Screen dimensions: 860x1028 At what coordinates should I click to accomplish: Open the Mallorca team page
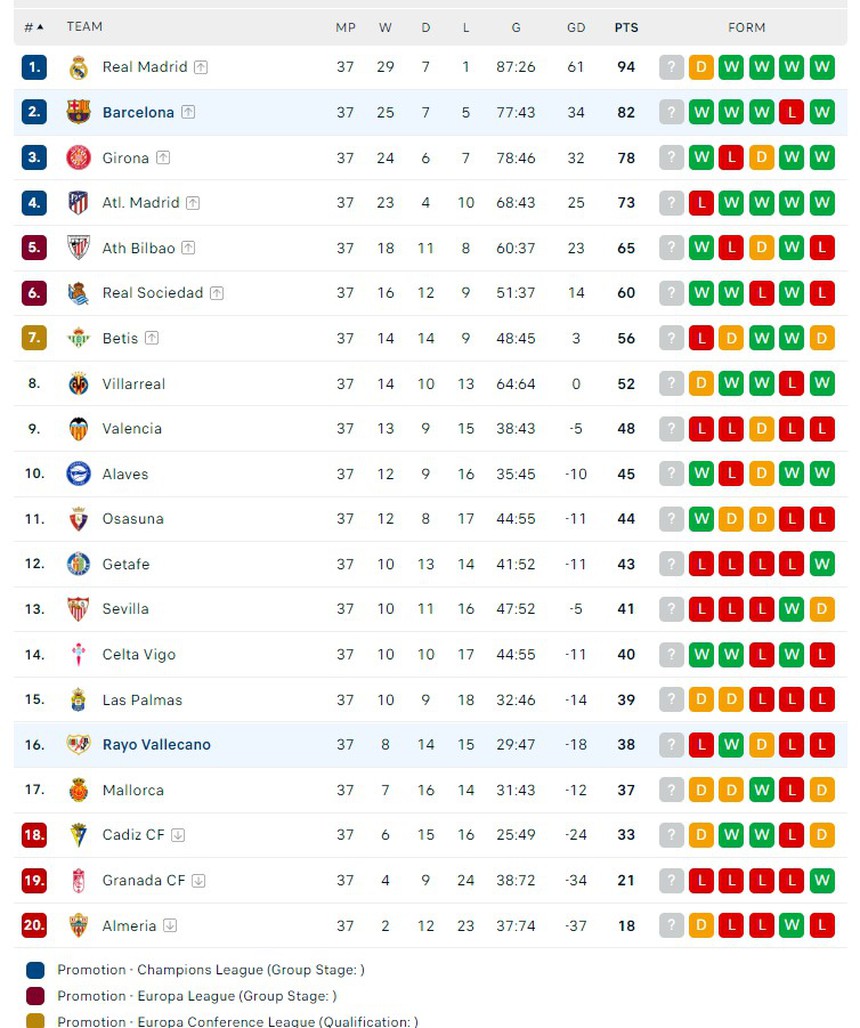tap(133, 790)
